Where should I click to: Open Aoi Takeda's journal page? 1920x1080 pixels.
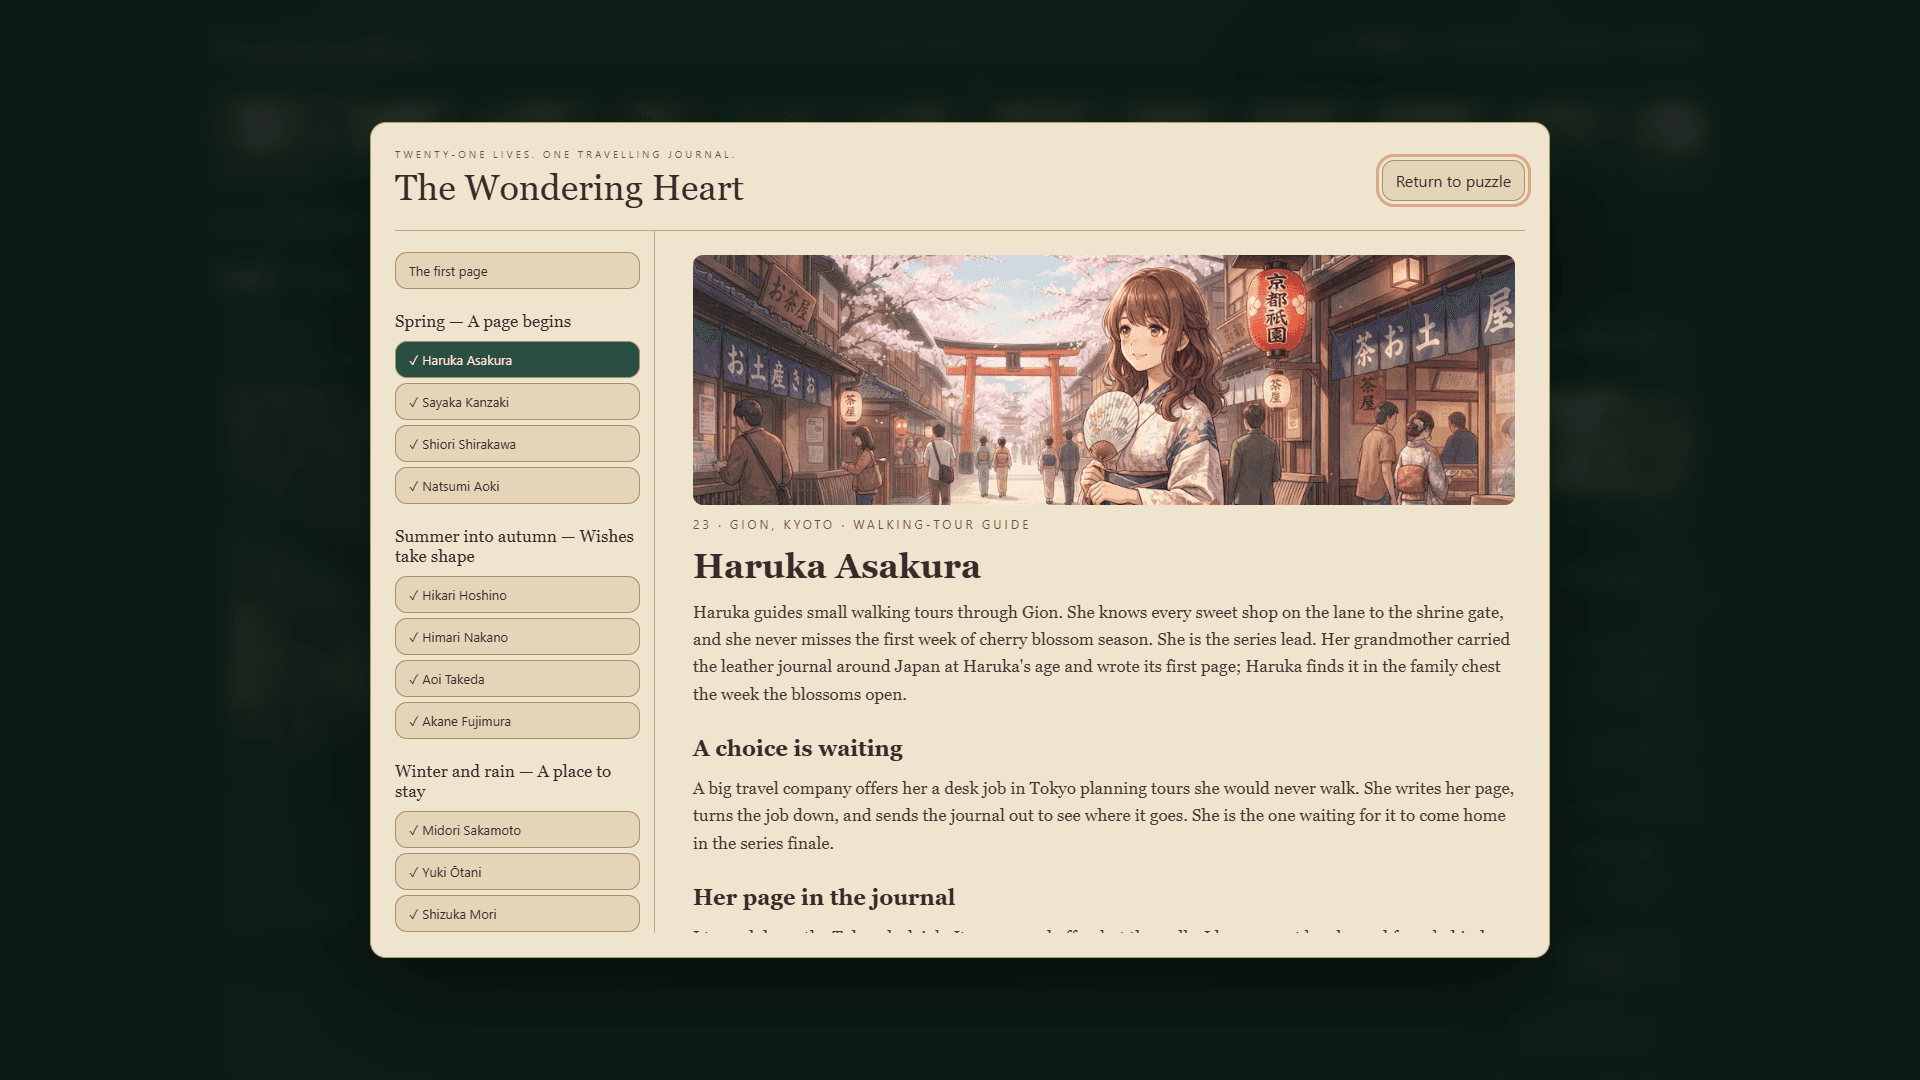517,679
